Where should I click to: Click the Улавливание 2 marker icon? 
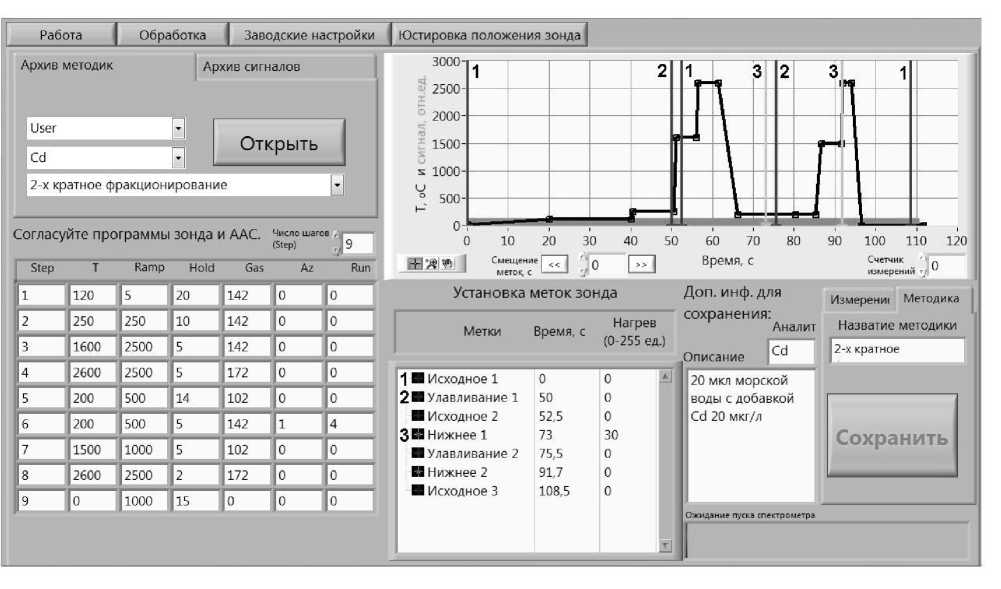pyautogui.click(x=418, y=453)
